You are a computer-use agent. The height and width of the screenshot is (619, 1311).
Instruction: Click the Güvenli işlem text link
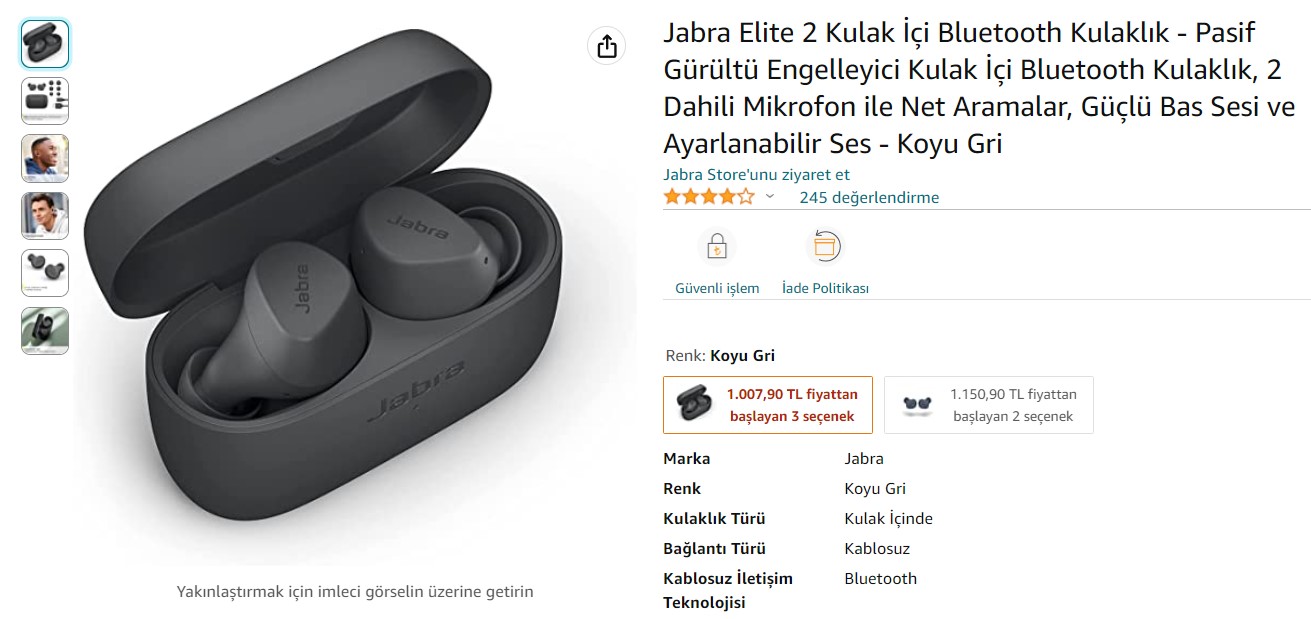pyautogui.click(x=717, y=288)
